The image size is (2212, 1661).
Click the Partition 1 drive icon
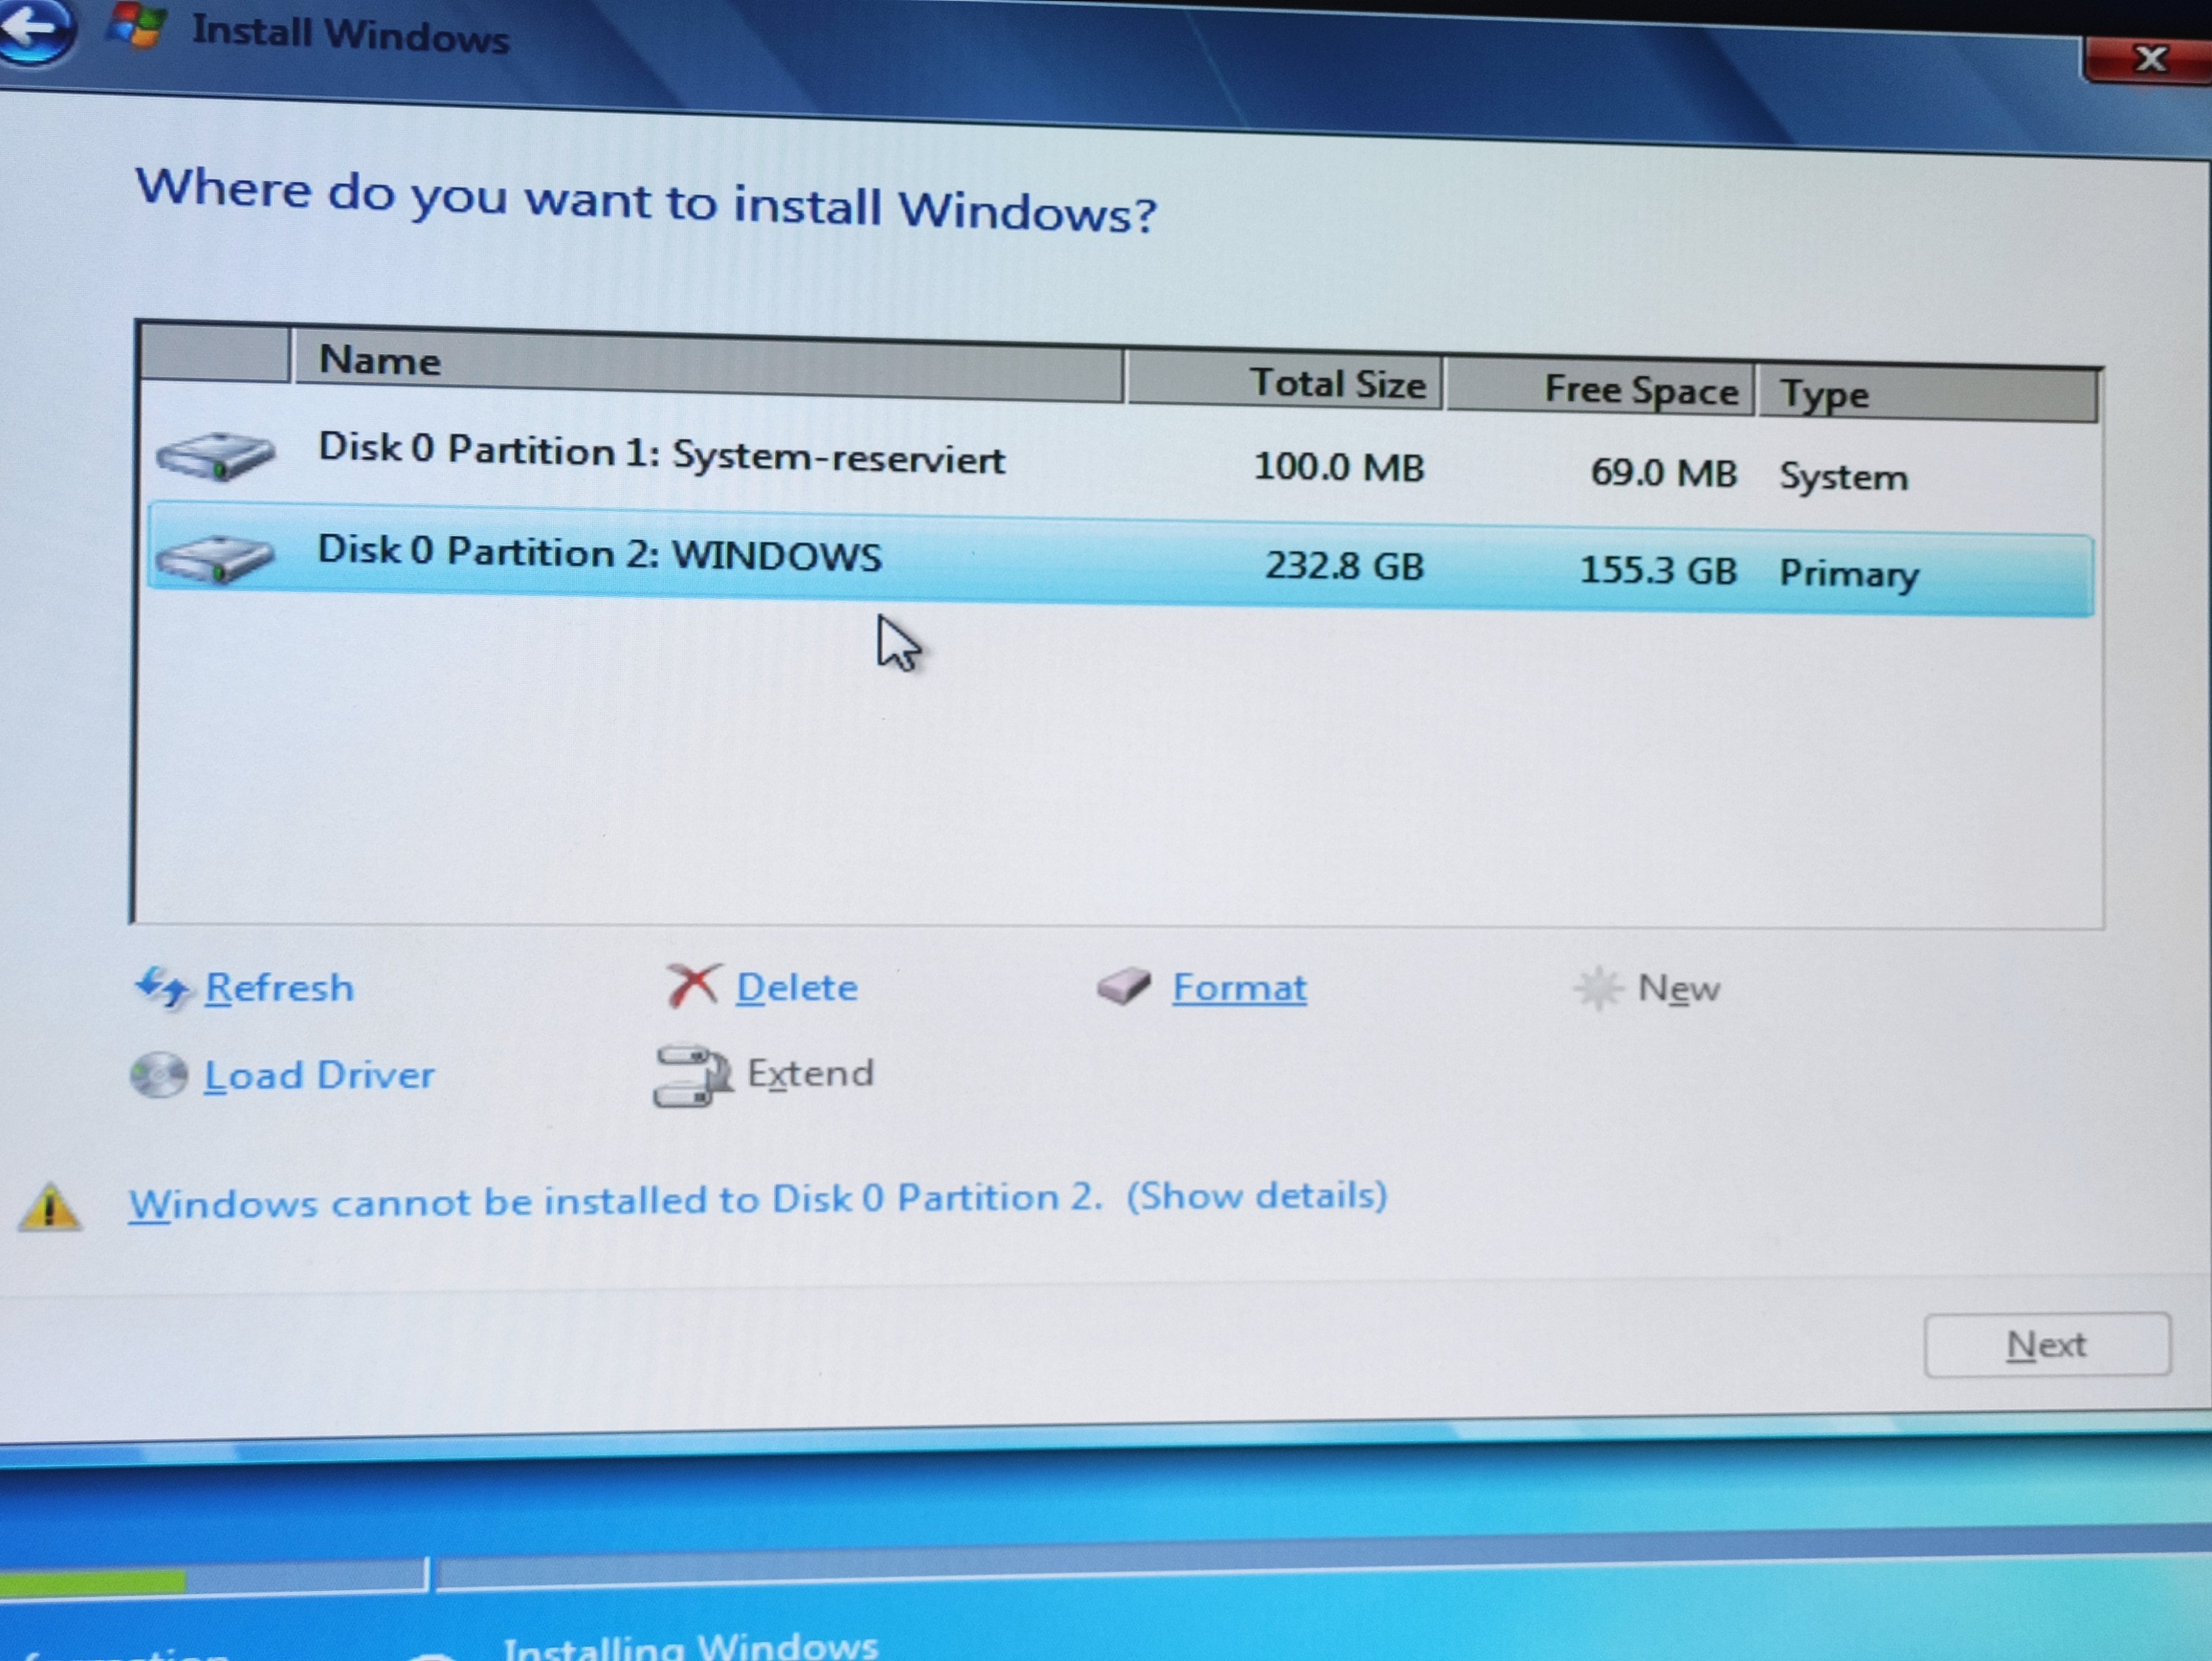pos(215,456)
